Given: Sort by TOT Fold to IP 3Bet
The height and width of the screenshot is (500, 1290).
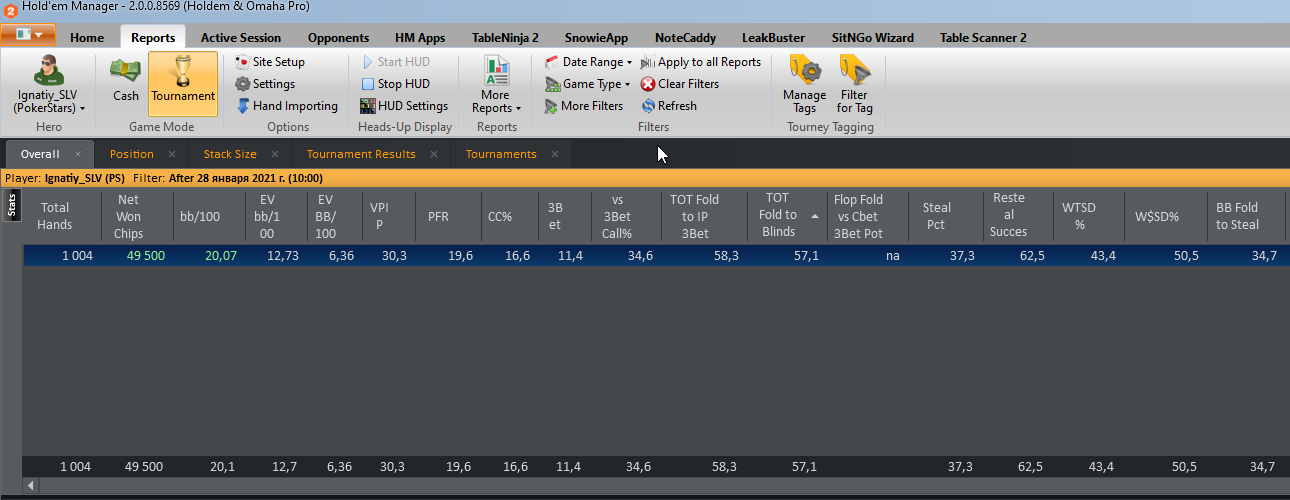Looking at the screenshot, I should click(704, 216).
